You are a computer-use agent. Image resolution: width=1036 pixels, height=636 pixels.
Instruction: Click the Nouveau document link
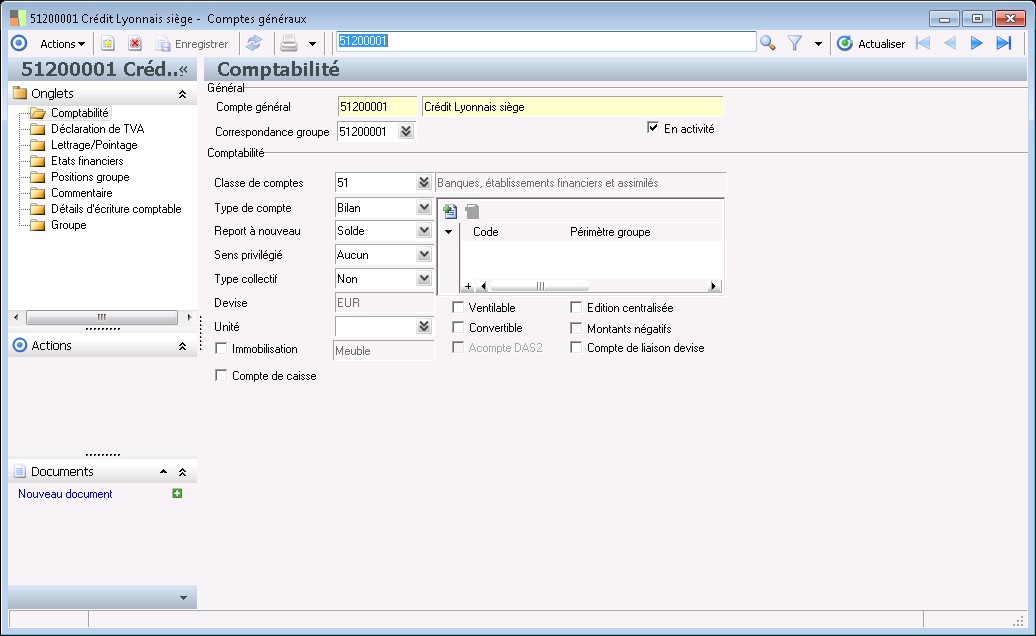pos(65,494)
